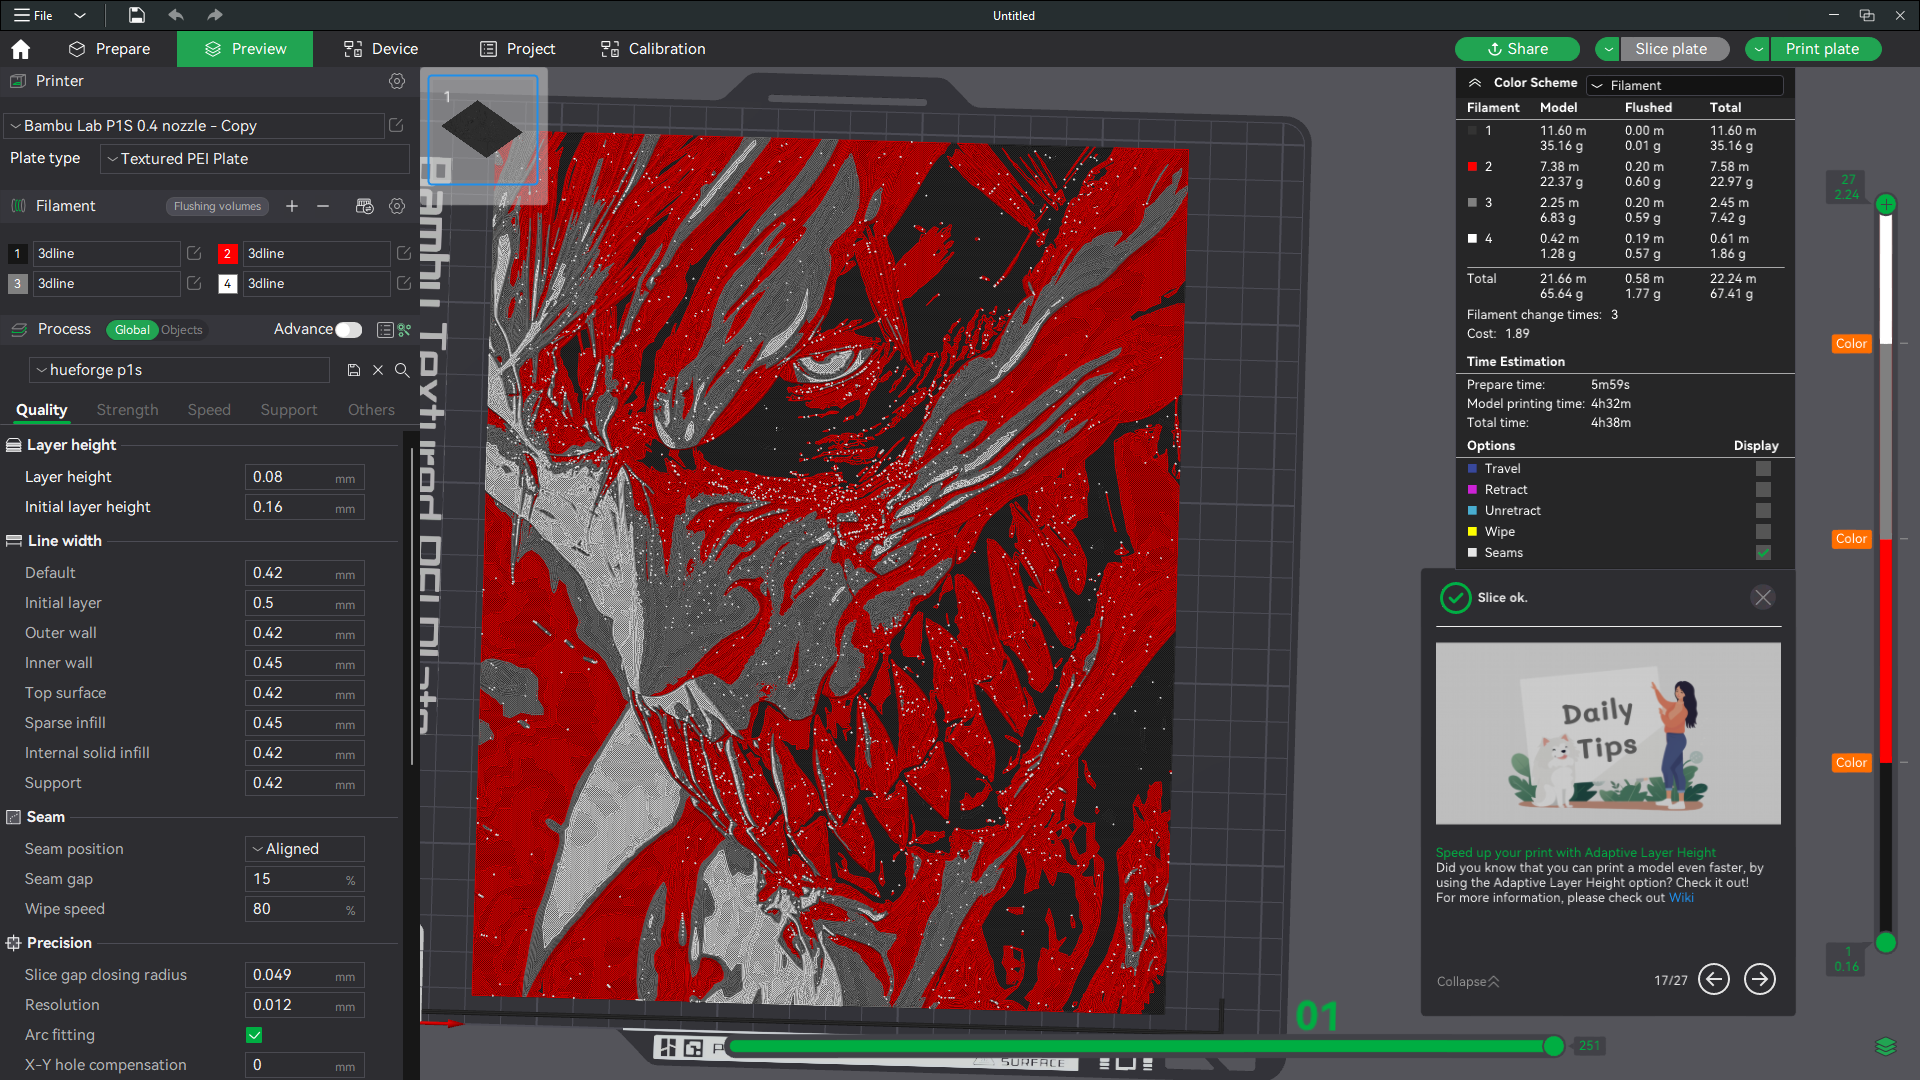
Task: Click the Layer height input field
Action: [305, 477]
